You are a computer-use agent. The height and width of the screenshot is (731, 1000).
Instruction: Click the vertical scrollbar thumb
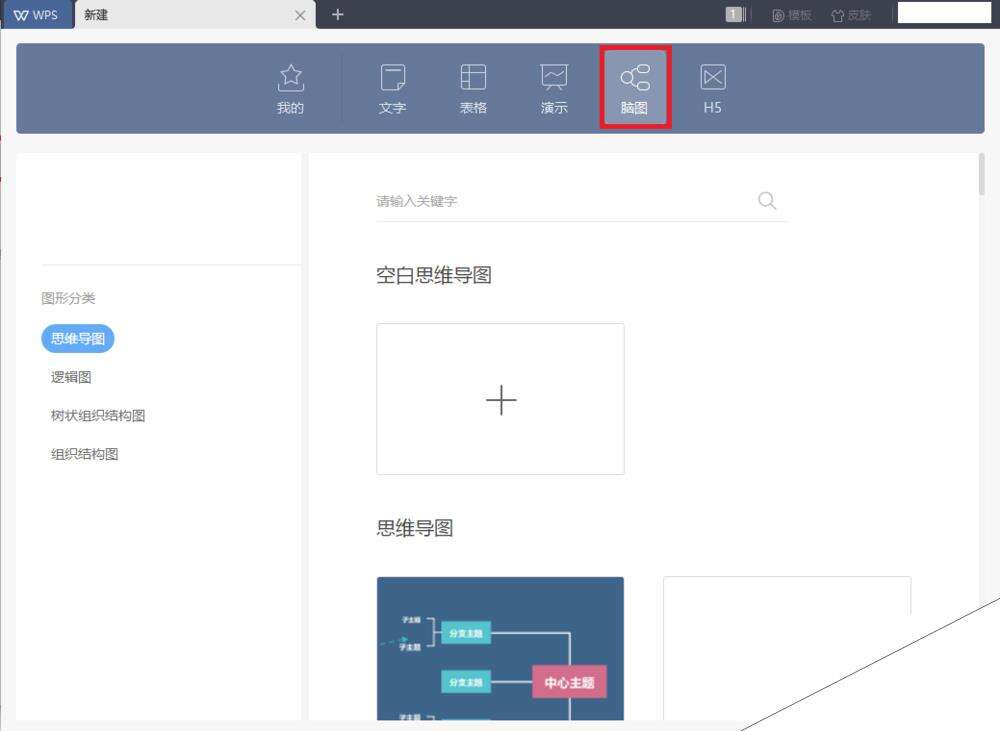click(x=982, y=174)
